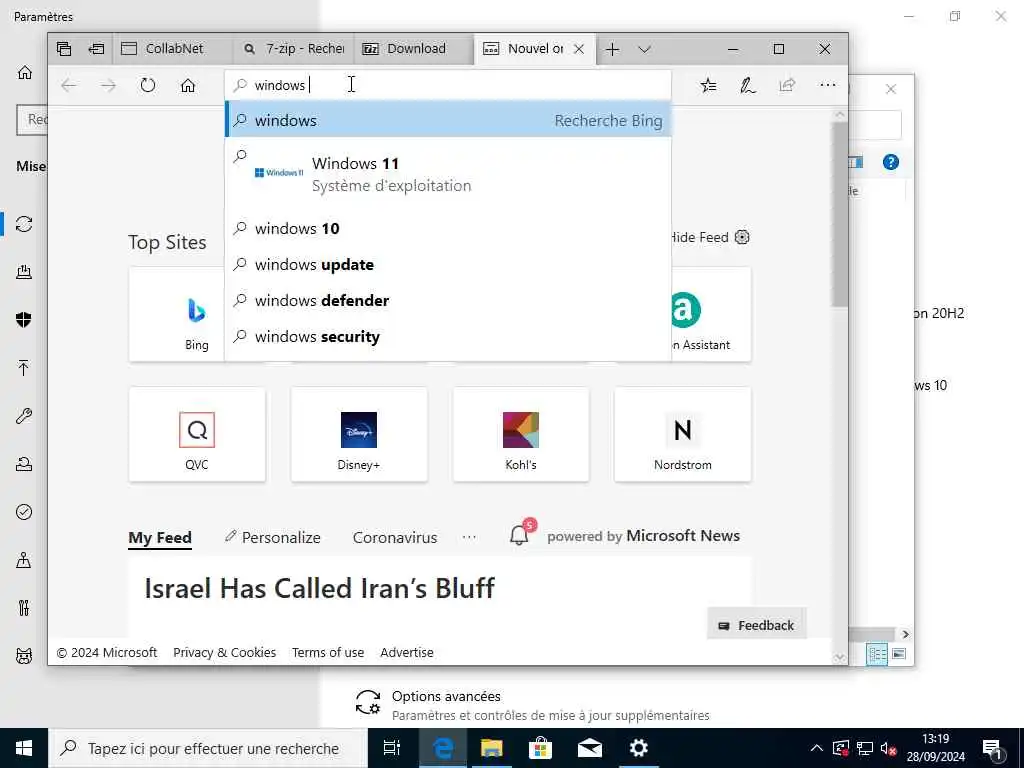Open the Bing top site tile

[177, 314]
